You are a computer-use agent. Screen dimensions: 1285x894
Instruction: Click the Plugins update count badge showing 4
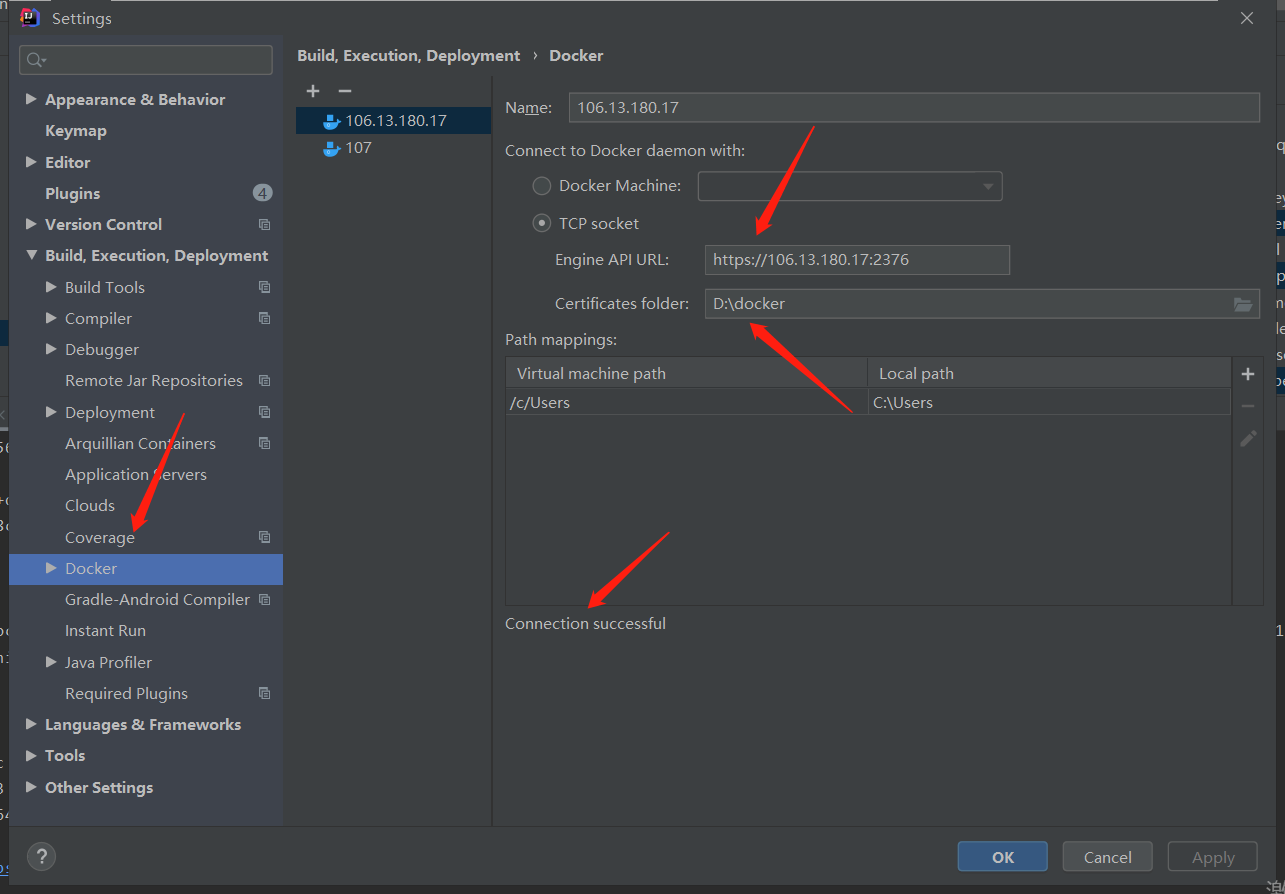[x=262, y=193]
